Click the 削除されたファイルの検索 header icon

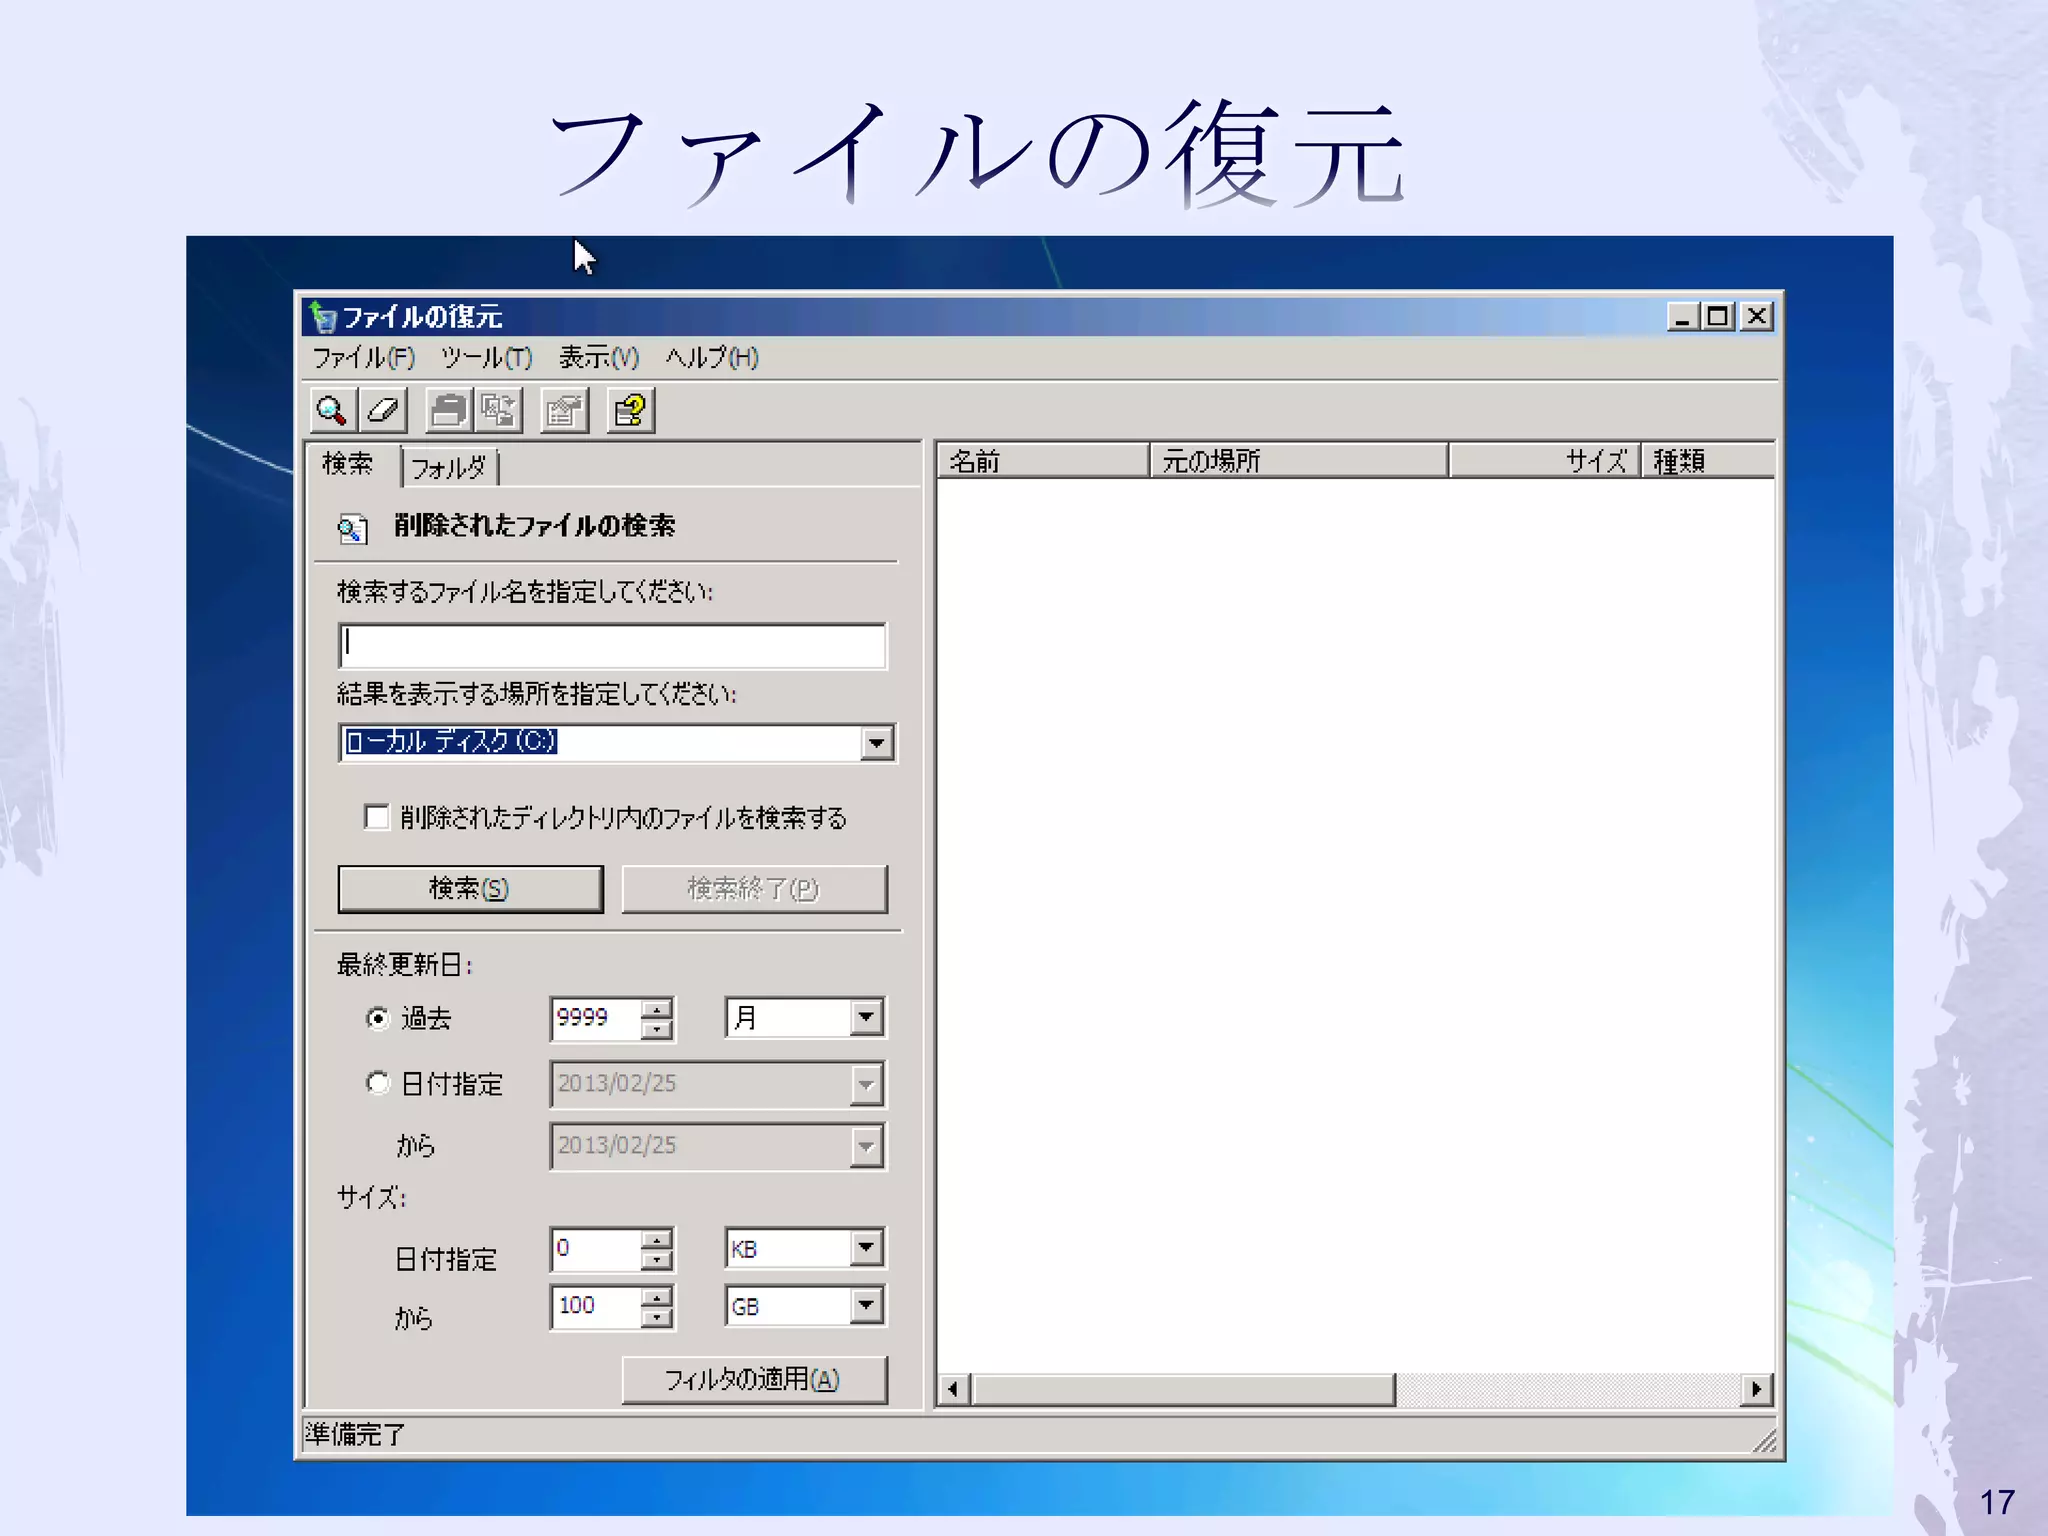click(x=352, y=528)
